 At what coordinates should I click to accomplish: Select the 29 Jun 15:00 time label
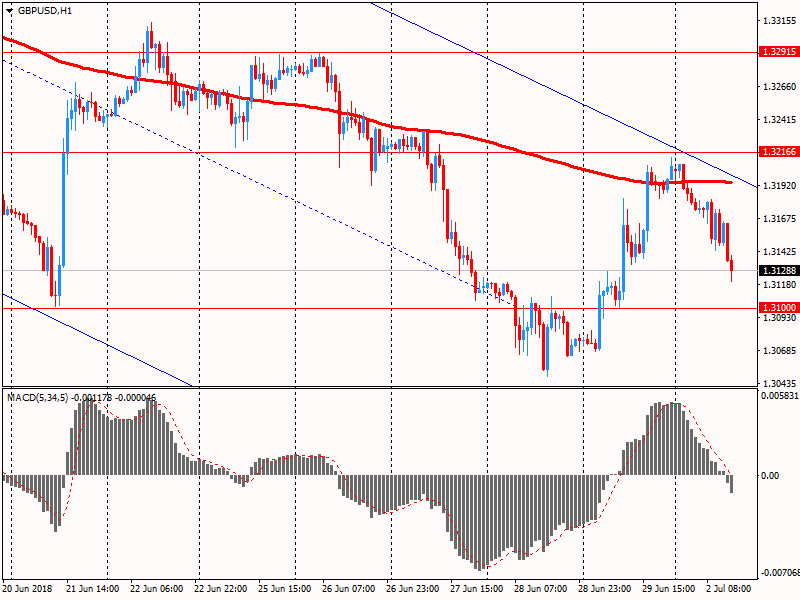[x=668, y=588]
